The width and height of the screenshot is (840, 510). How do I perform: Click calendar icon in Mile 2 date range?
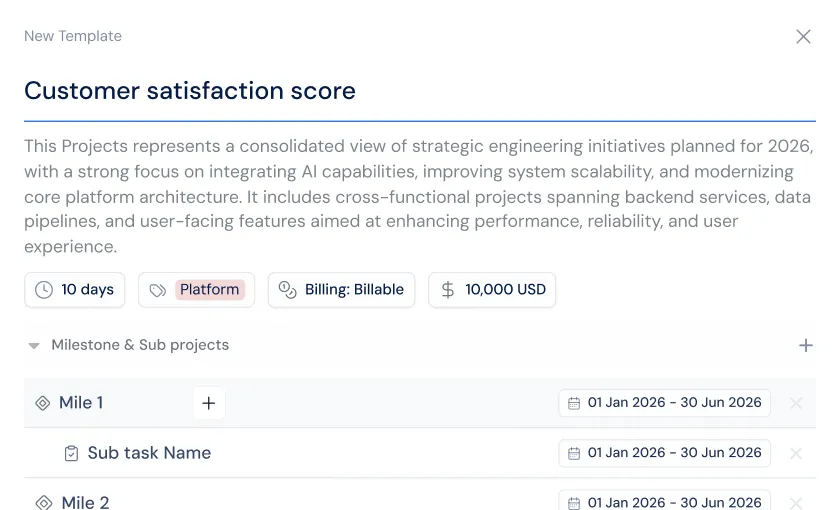[574, 503]
